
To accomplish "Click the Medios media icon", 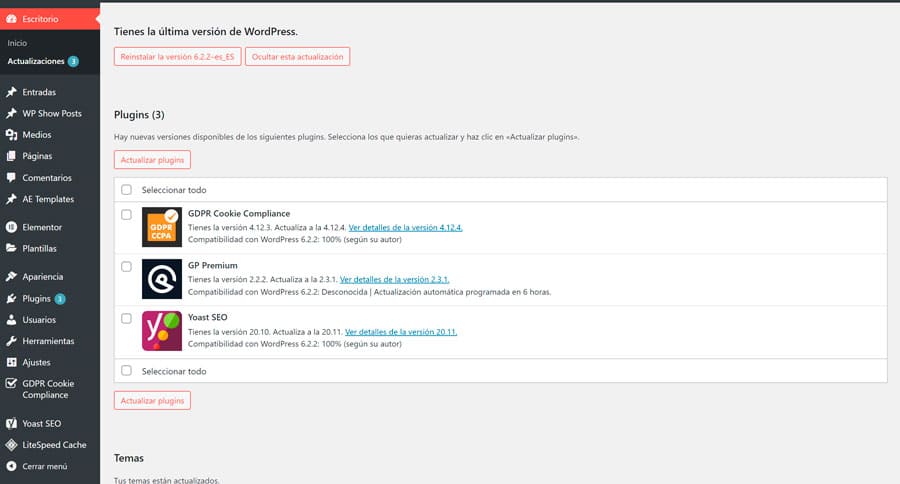I will [11, 134].
